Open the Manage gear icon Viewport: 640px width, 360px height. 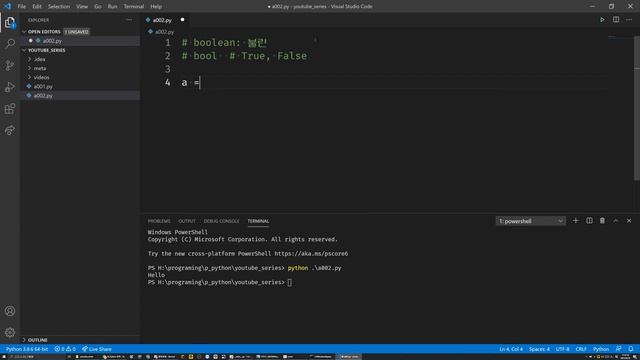click(10, 333)
